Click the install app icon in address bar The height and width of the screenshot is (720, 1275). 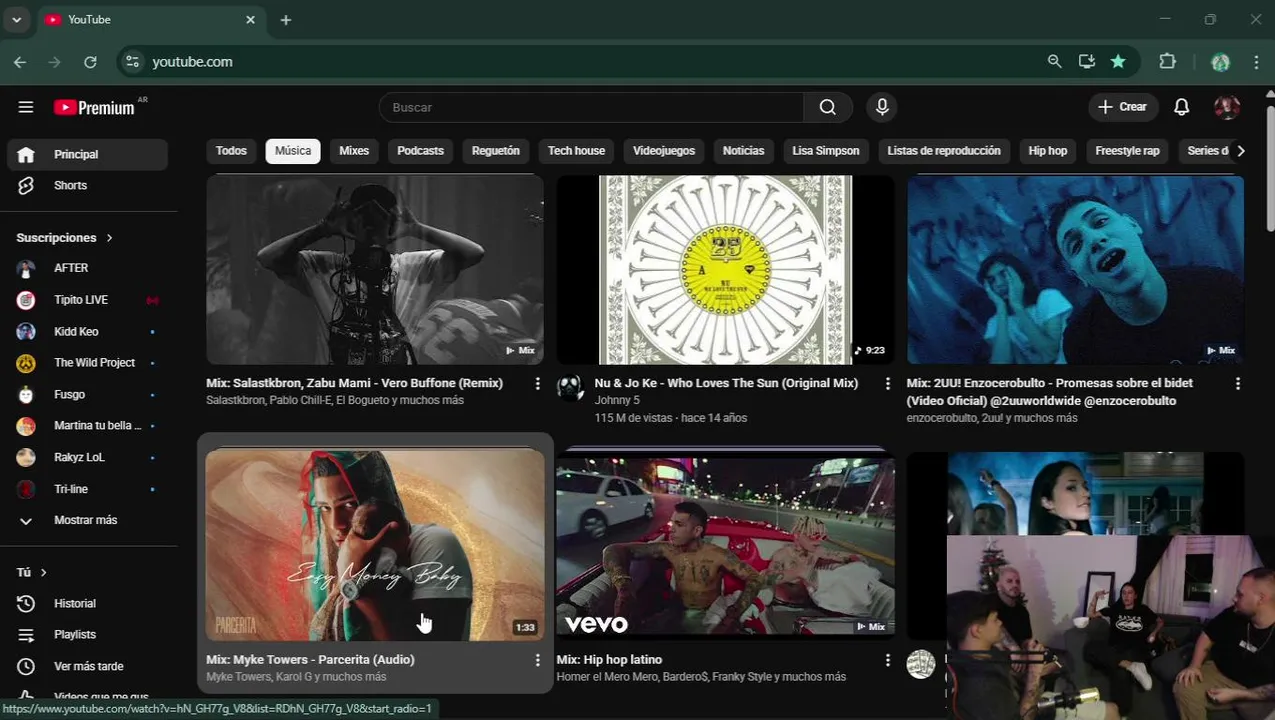pyautogui.click(x=1086, y=62)
